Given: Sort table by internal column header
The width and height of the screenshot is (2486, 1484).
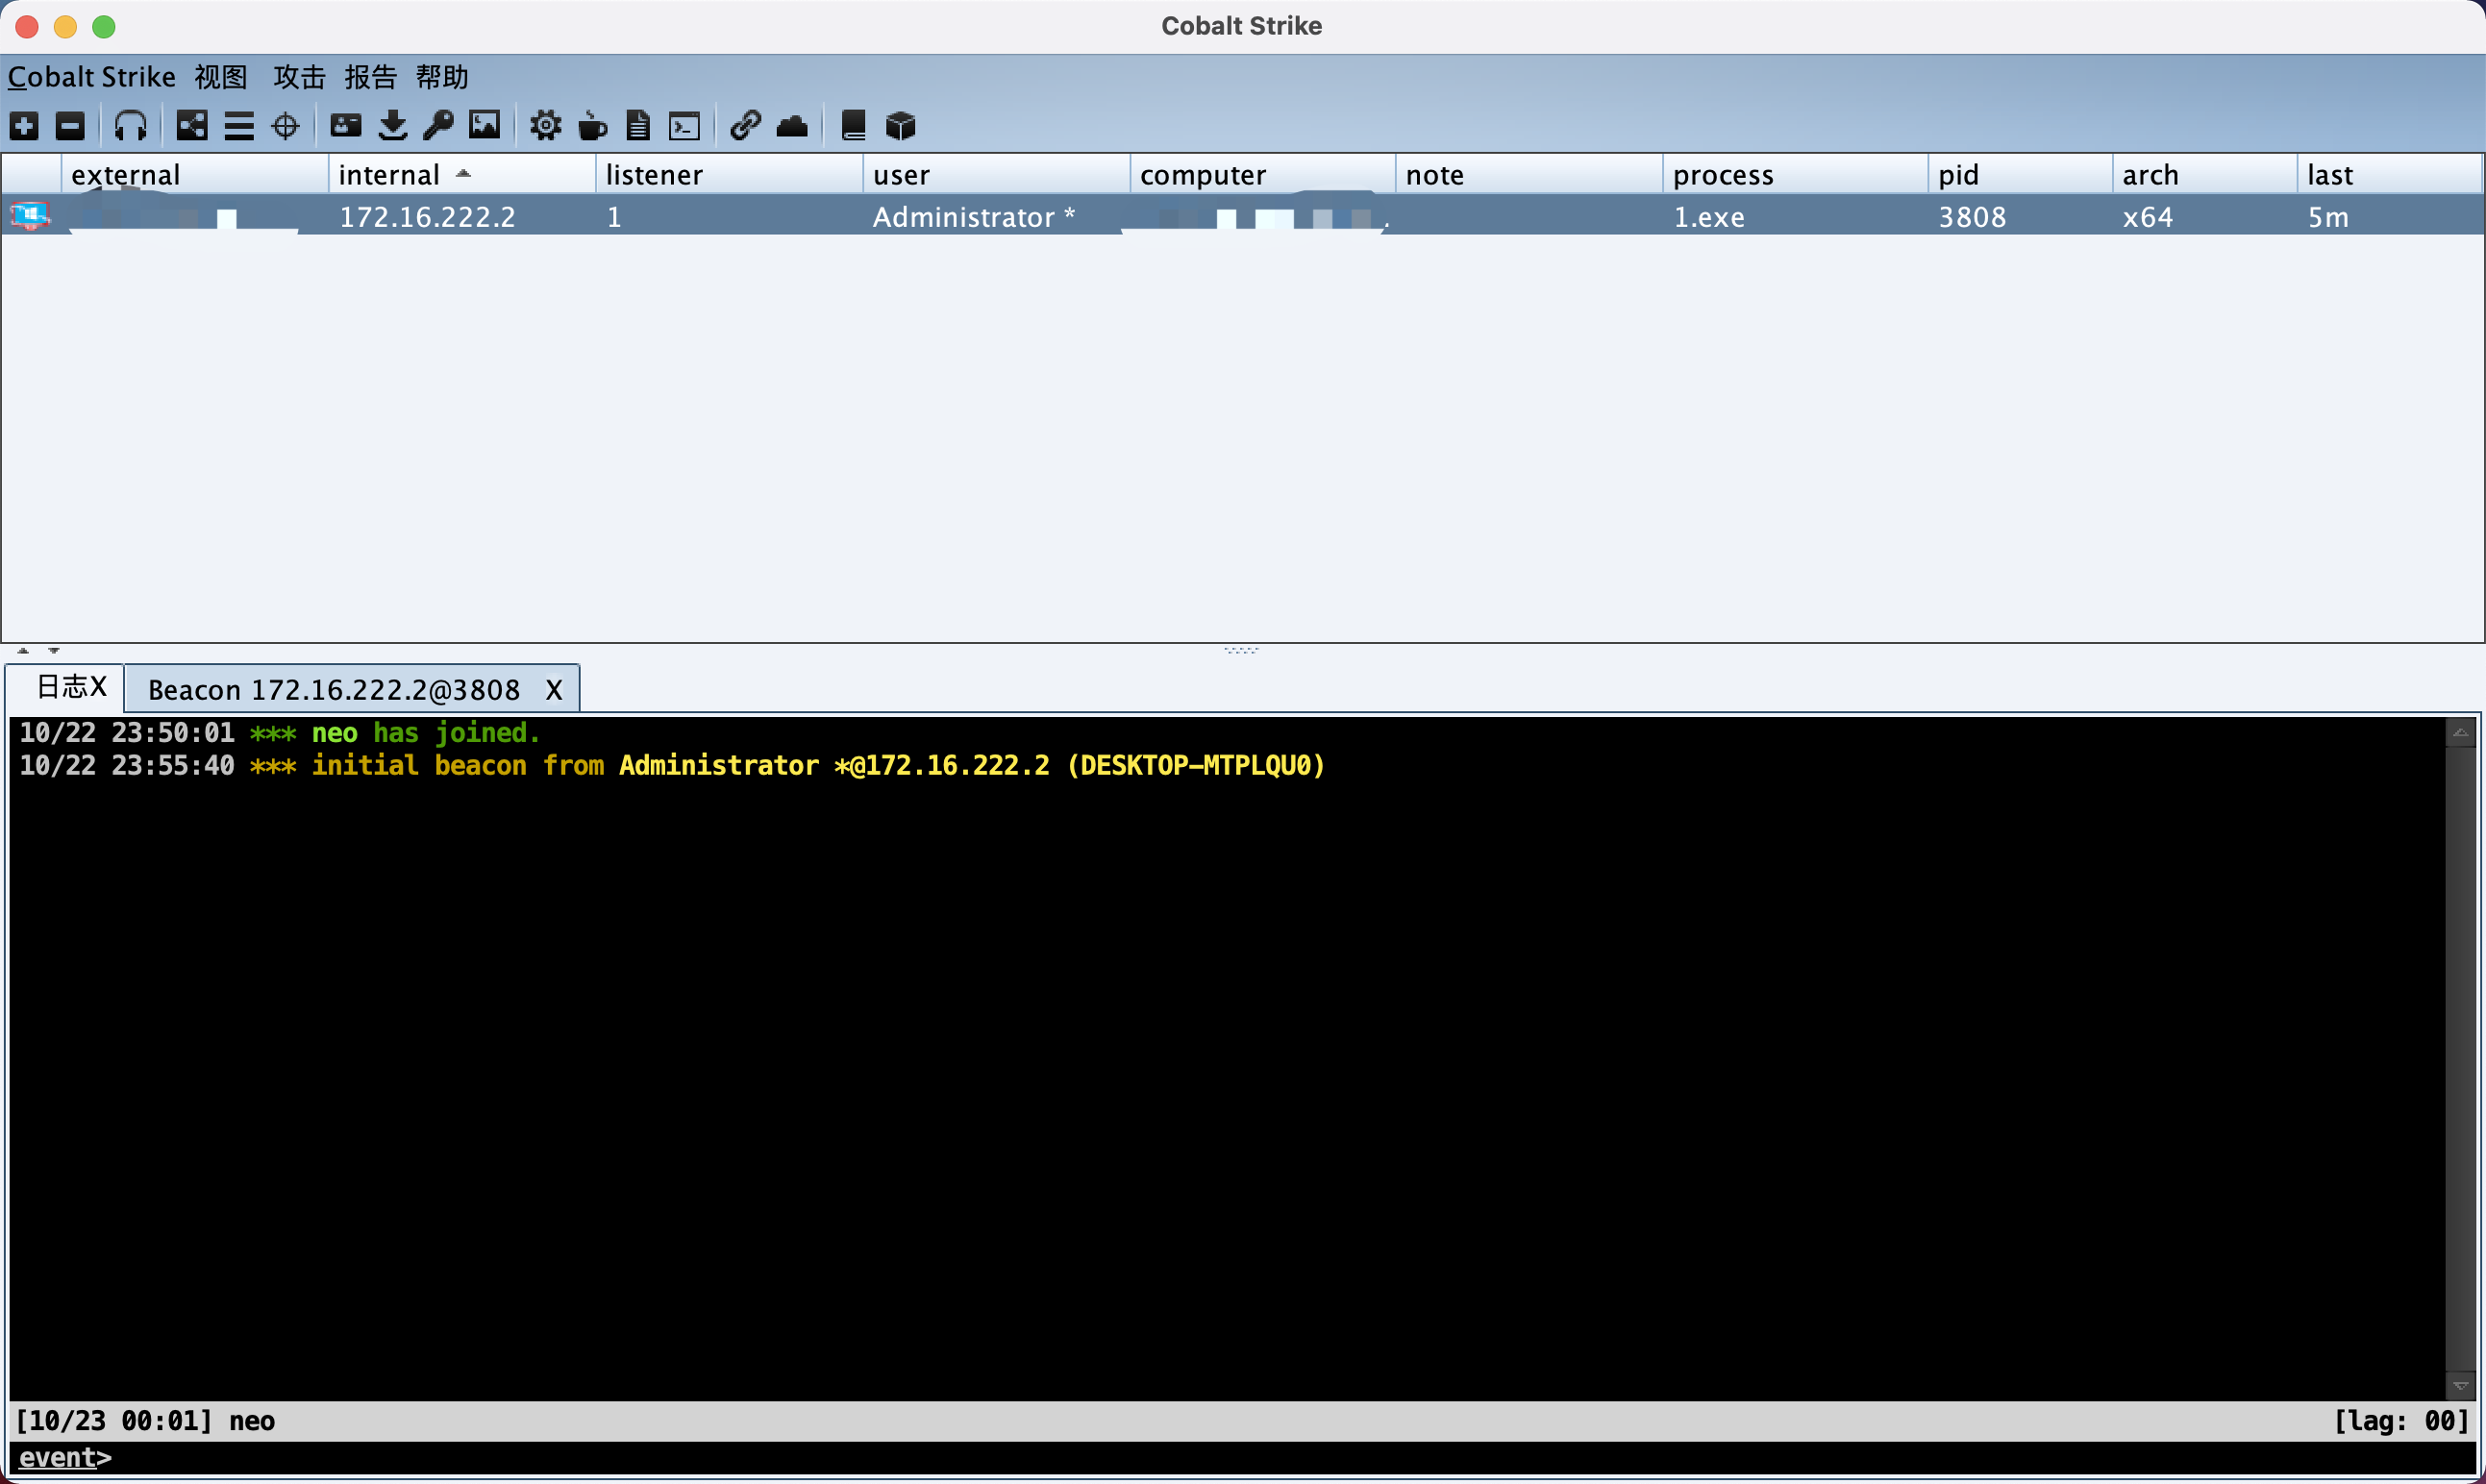Looking at the screenshot, I should (390, 175).
